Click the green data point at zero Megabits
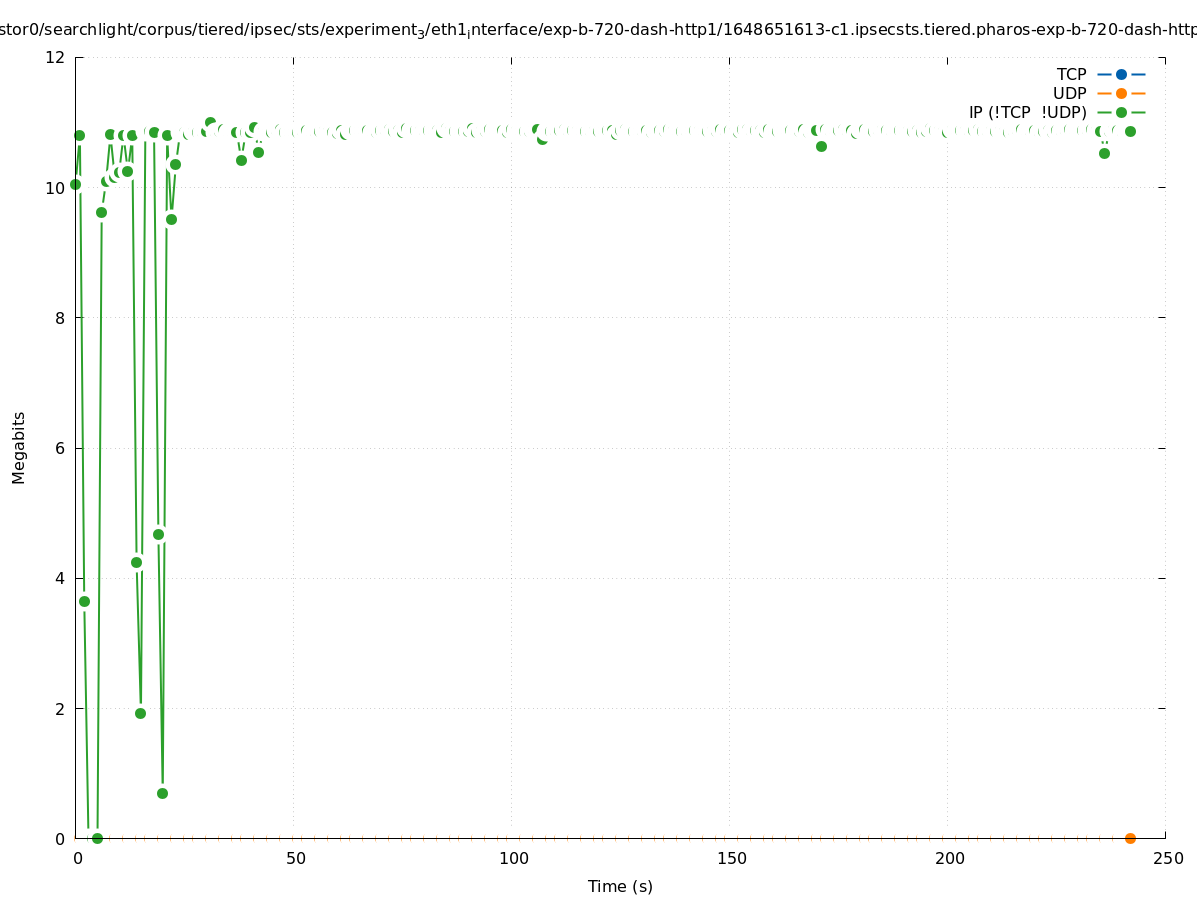Viewport: 1197px width, 900px height. [x=97, y=838]
